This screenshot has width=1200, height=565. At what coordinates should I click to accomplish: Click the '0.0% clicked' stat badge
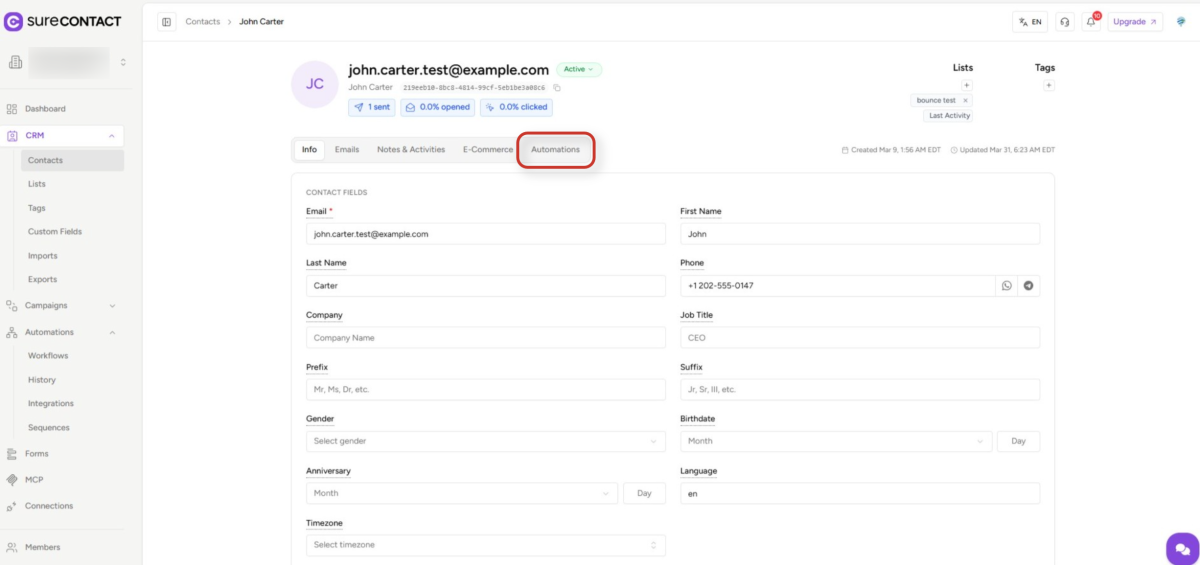(516, 107)
